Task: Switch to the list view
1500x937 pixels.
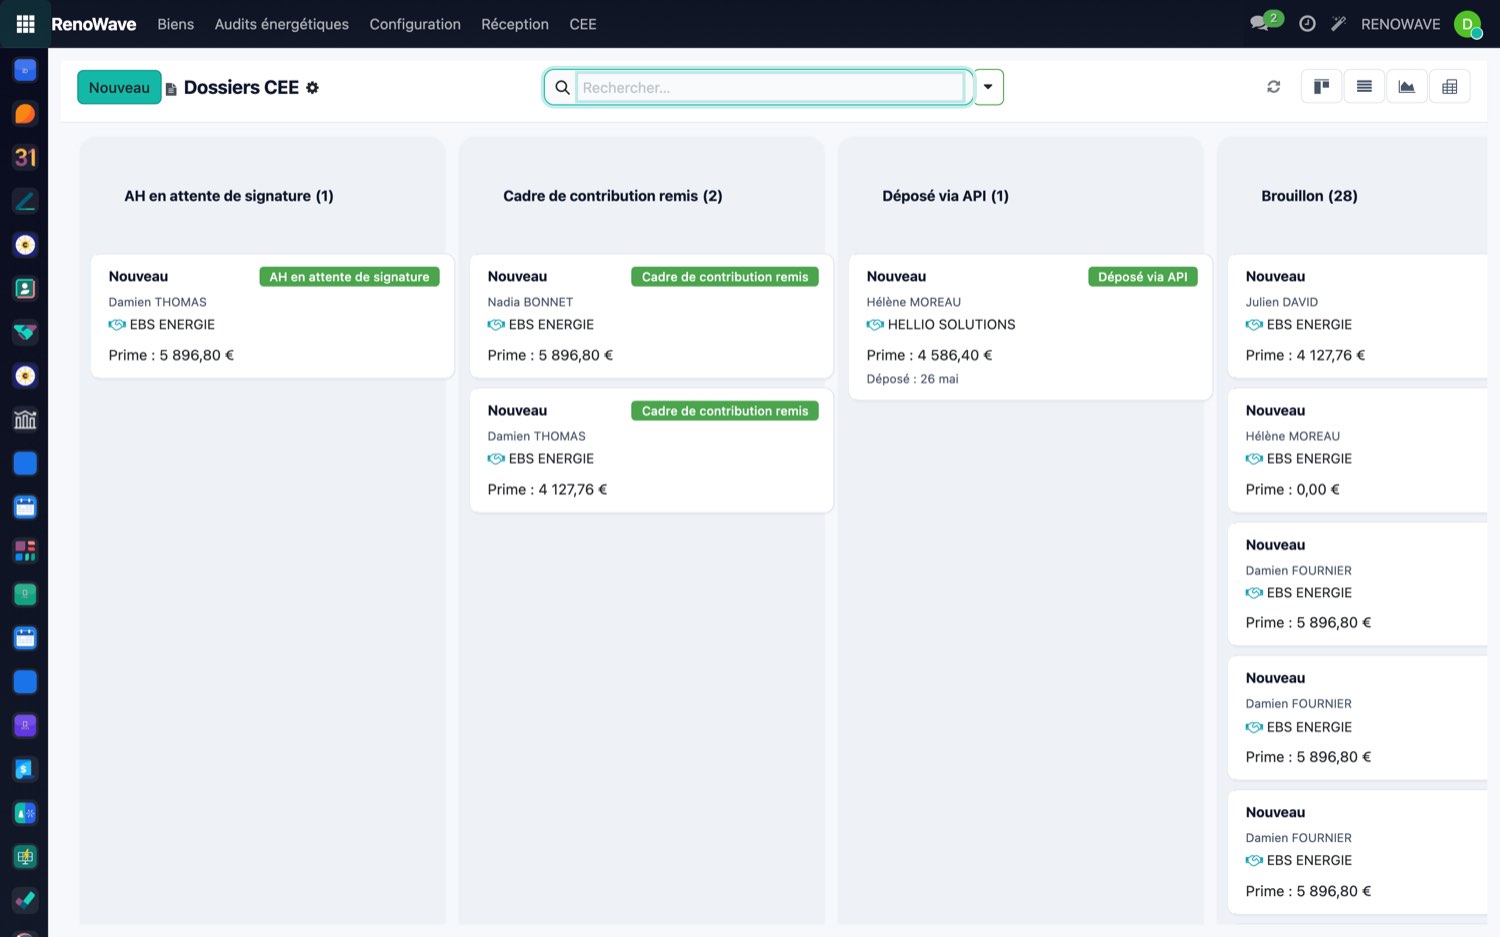Action: 1364,87
